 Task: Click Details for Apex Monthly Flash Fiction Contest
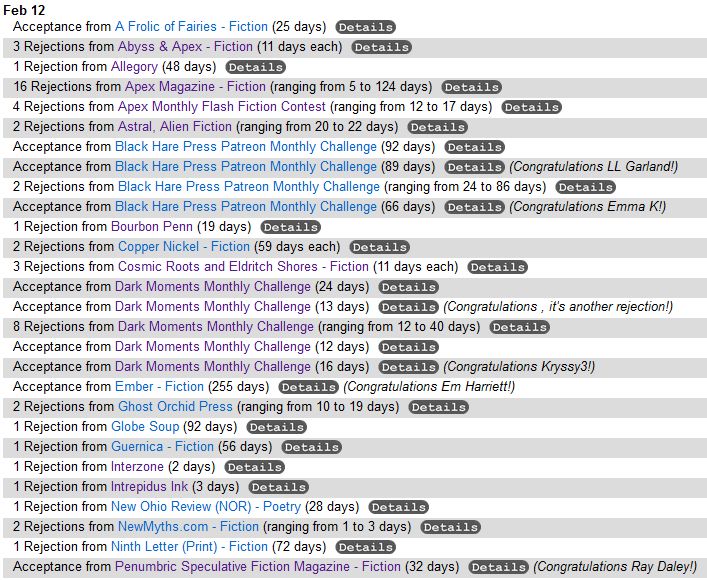point(531,107)
